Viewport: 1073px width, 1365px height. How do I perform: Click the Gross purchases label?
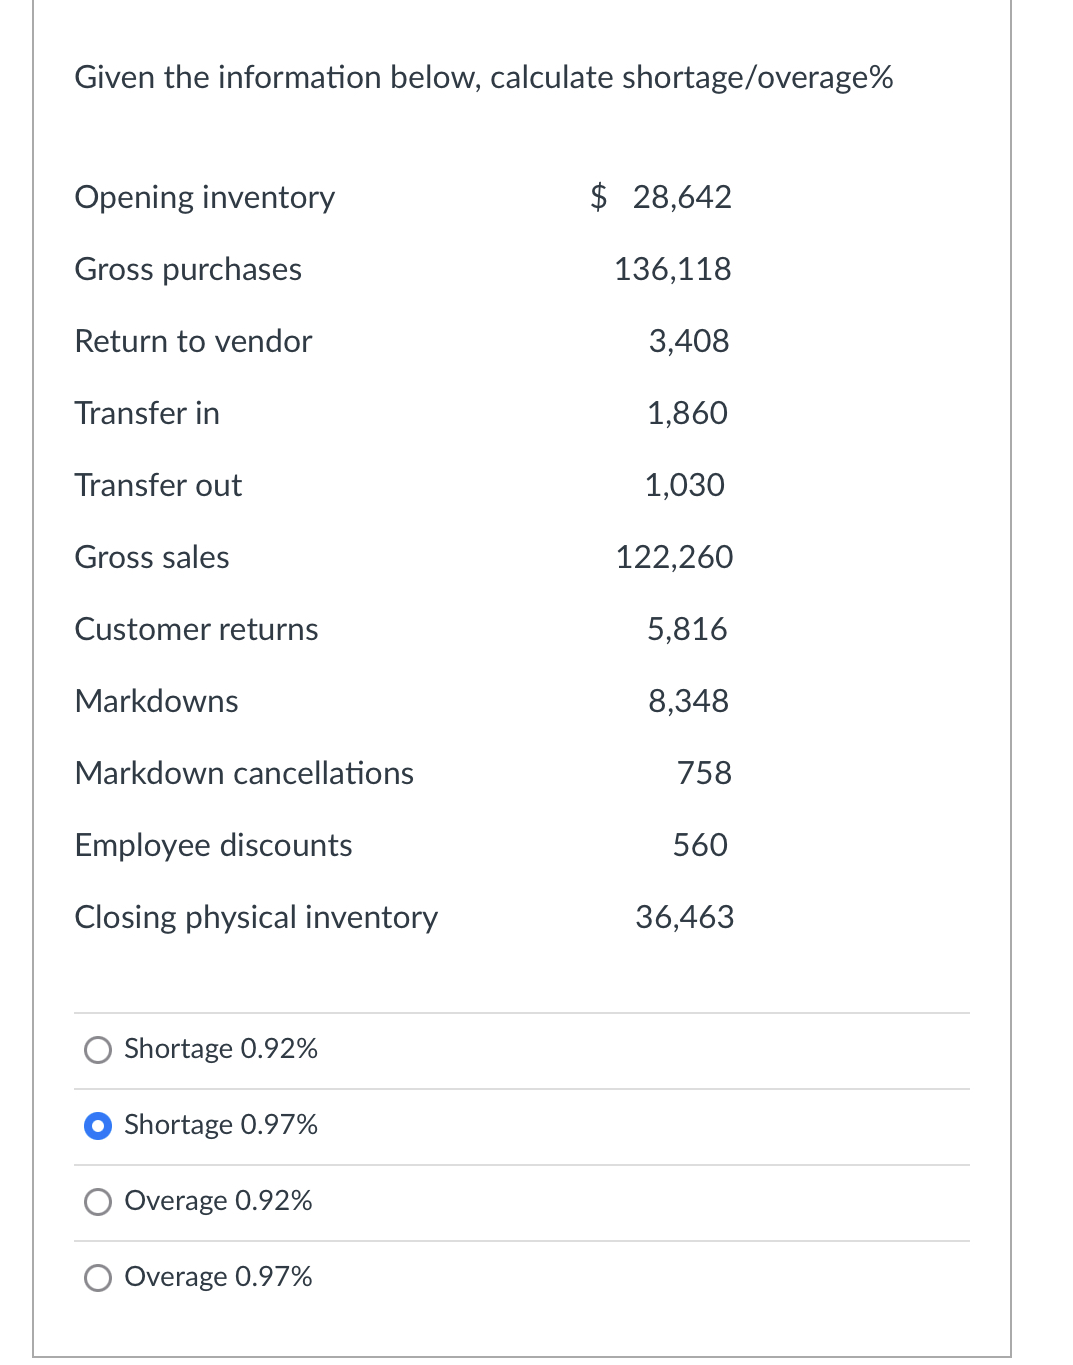(x=188, y=269)
